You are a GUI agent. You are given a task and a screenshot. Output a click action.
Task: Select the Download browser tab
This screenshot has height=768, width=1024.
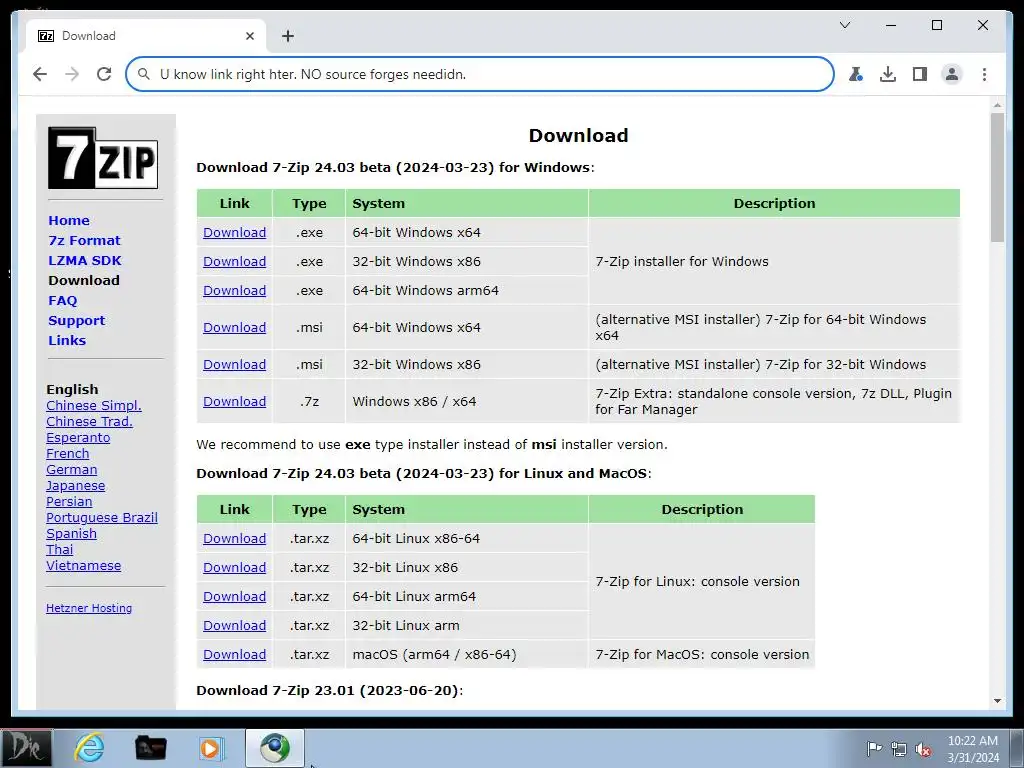click(x=145, y=36)
